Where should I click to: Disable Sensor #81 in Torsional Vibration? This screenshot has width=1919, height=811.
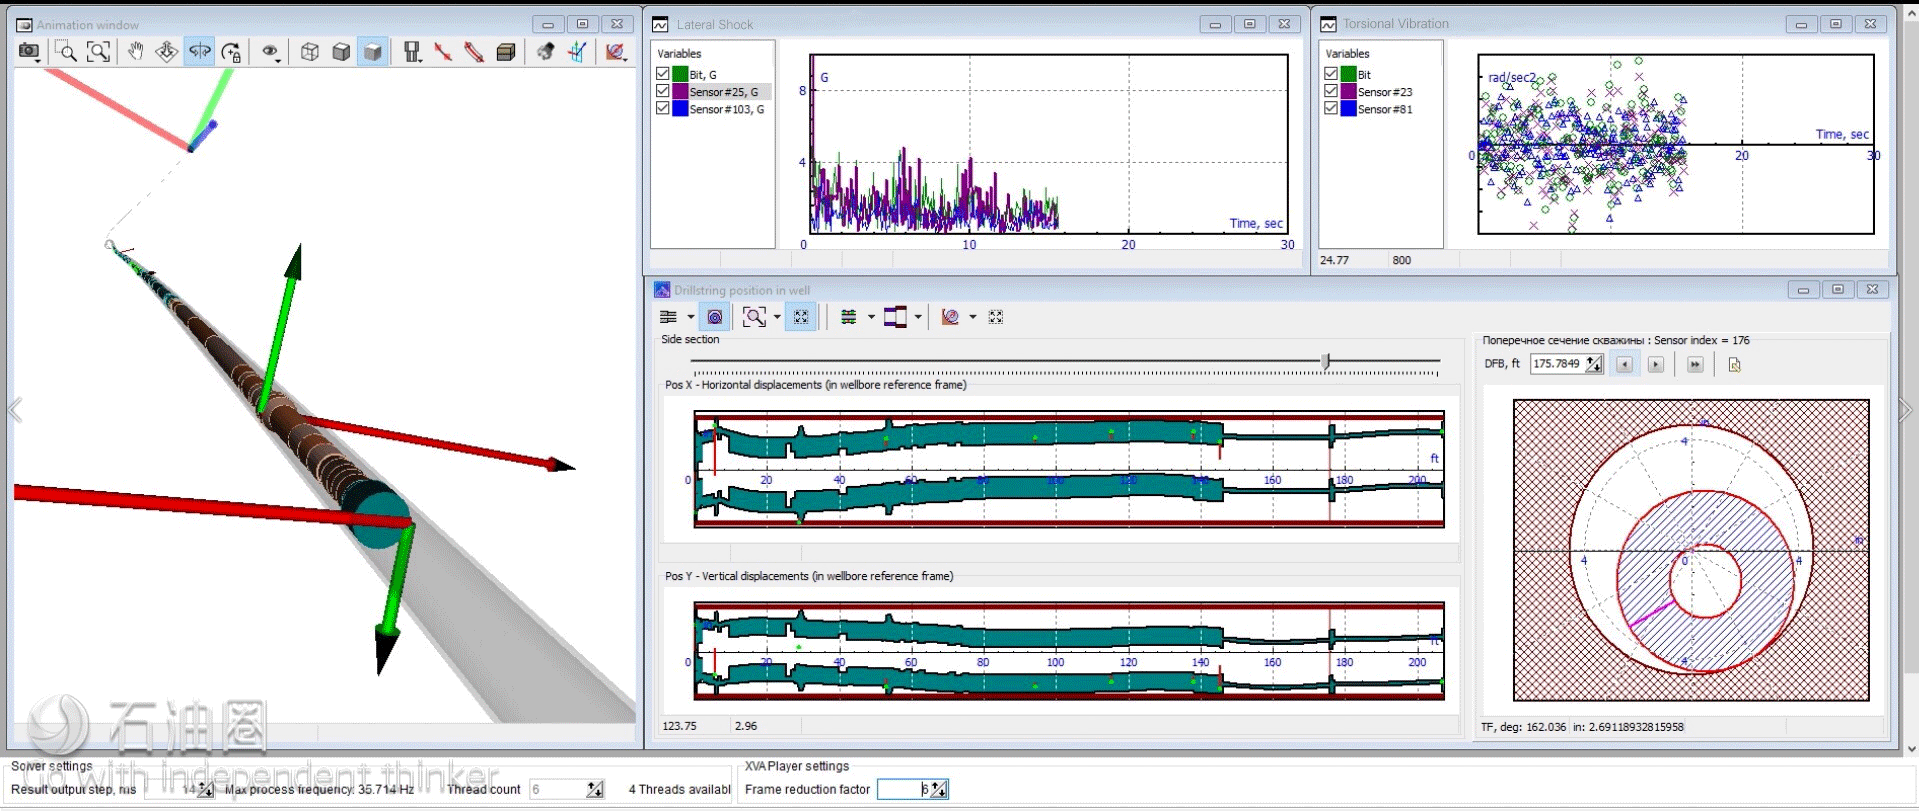pyautogui.click(x=1331, y=108)
